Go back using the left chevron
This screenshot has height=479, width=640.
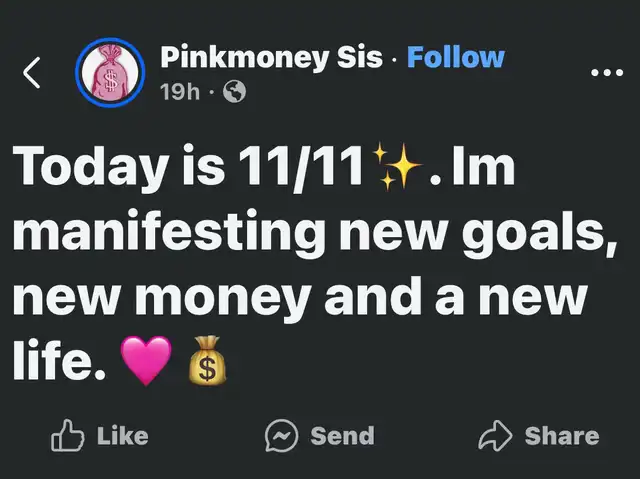(x=33, y=74)
